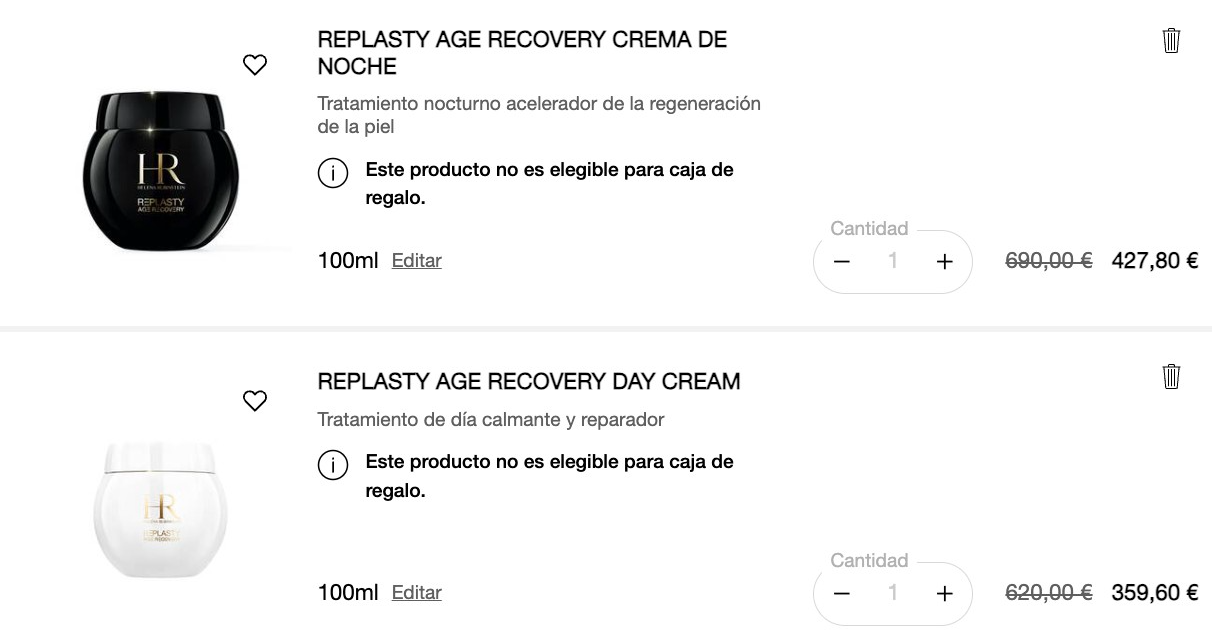Add Day Cream to wishlist heart
Image resolution: width=1212 pixels, height=644 pixels.
(255, 401)
